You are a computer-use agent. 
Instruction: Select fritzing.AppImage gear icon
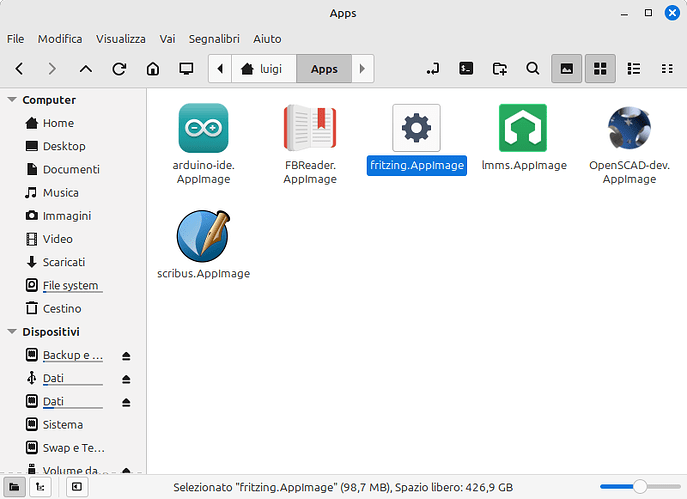pyautogui.click(x=416, y=128)
